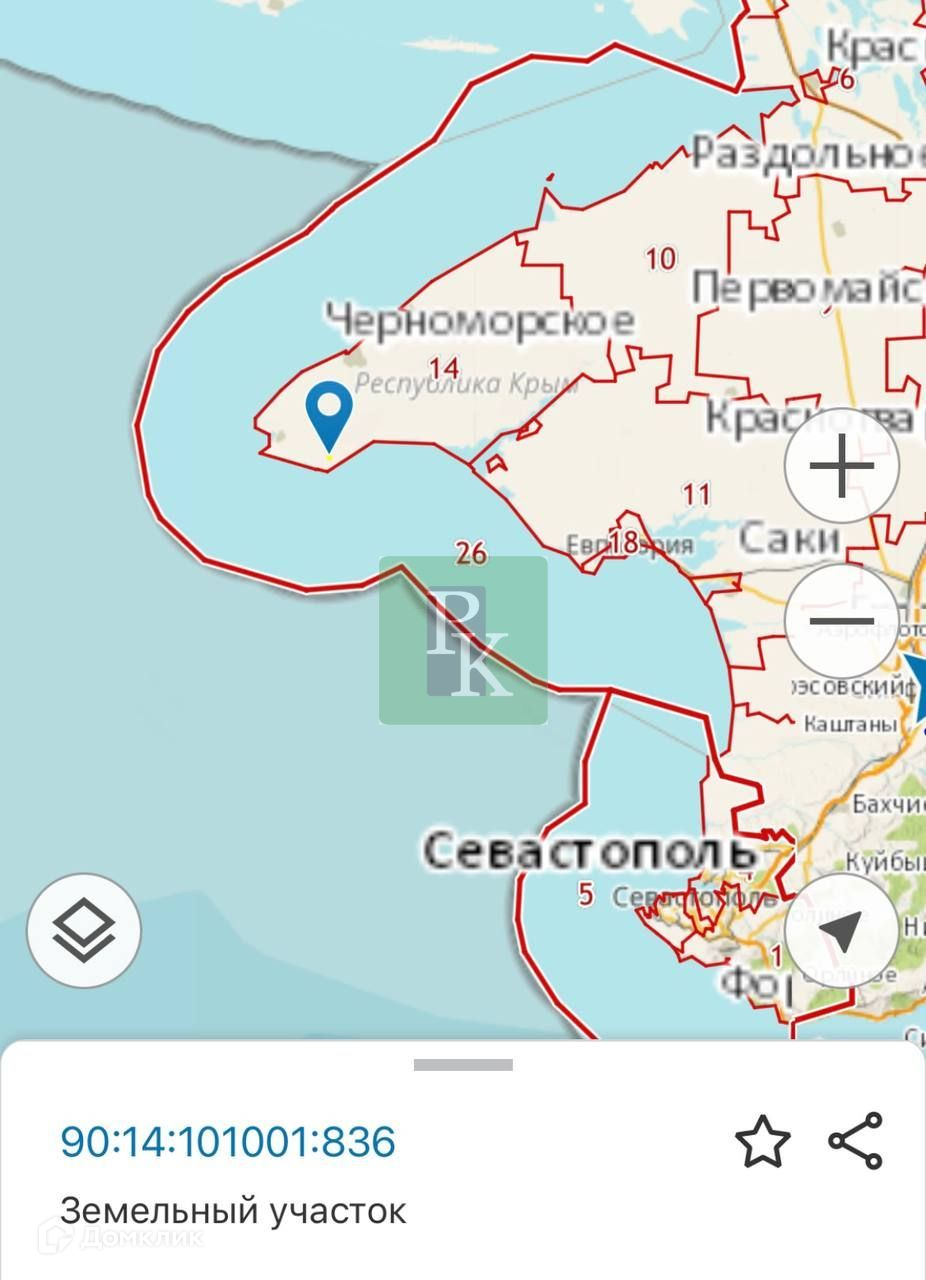Open cadastral number 90:14:101001:836
This screenshot has height=1280, width=926.
pyautogui.click(x=228, y=1141)
